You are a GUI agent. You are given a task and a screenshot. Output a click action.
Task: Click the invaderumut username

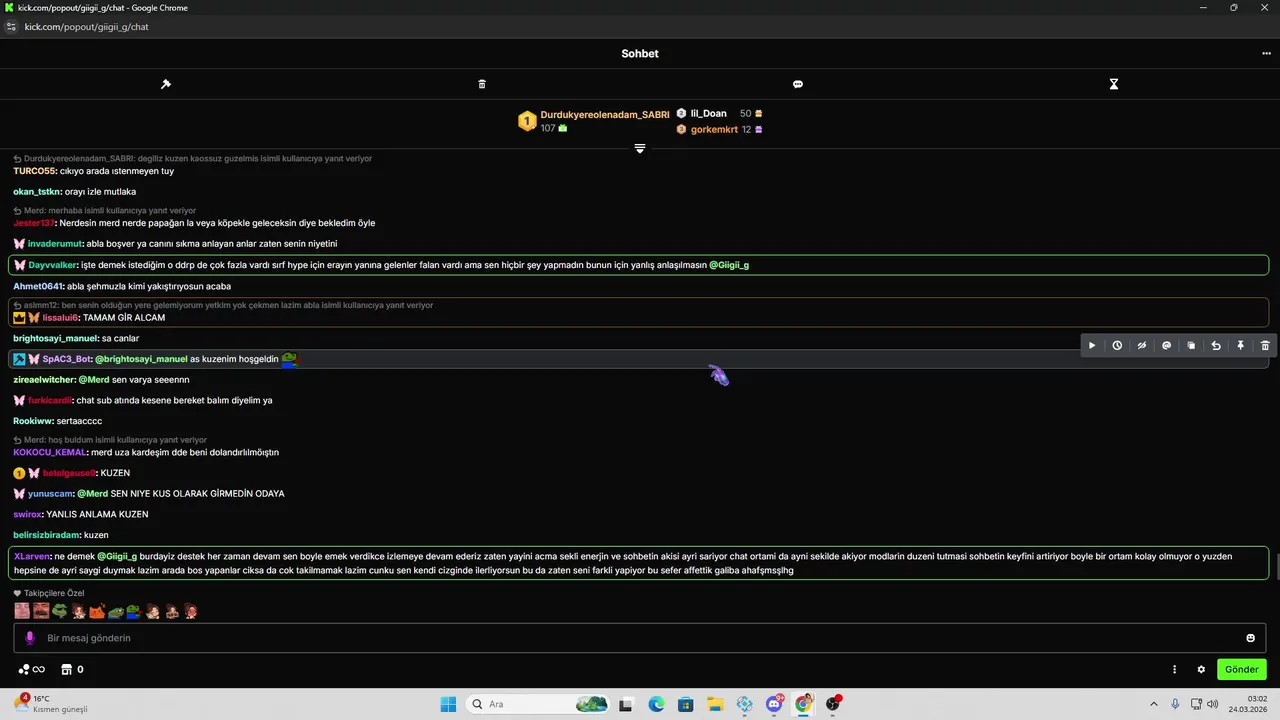coord(56,244)
